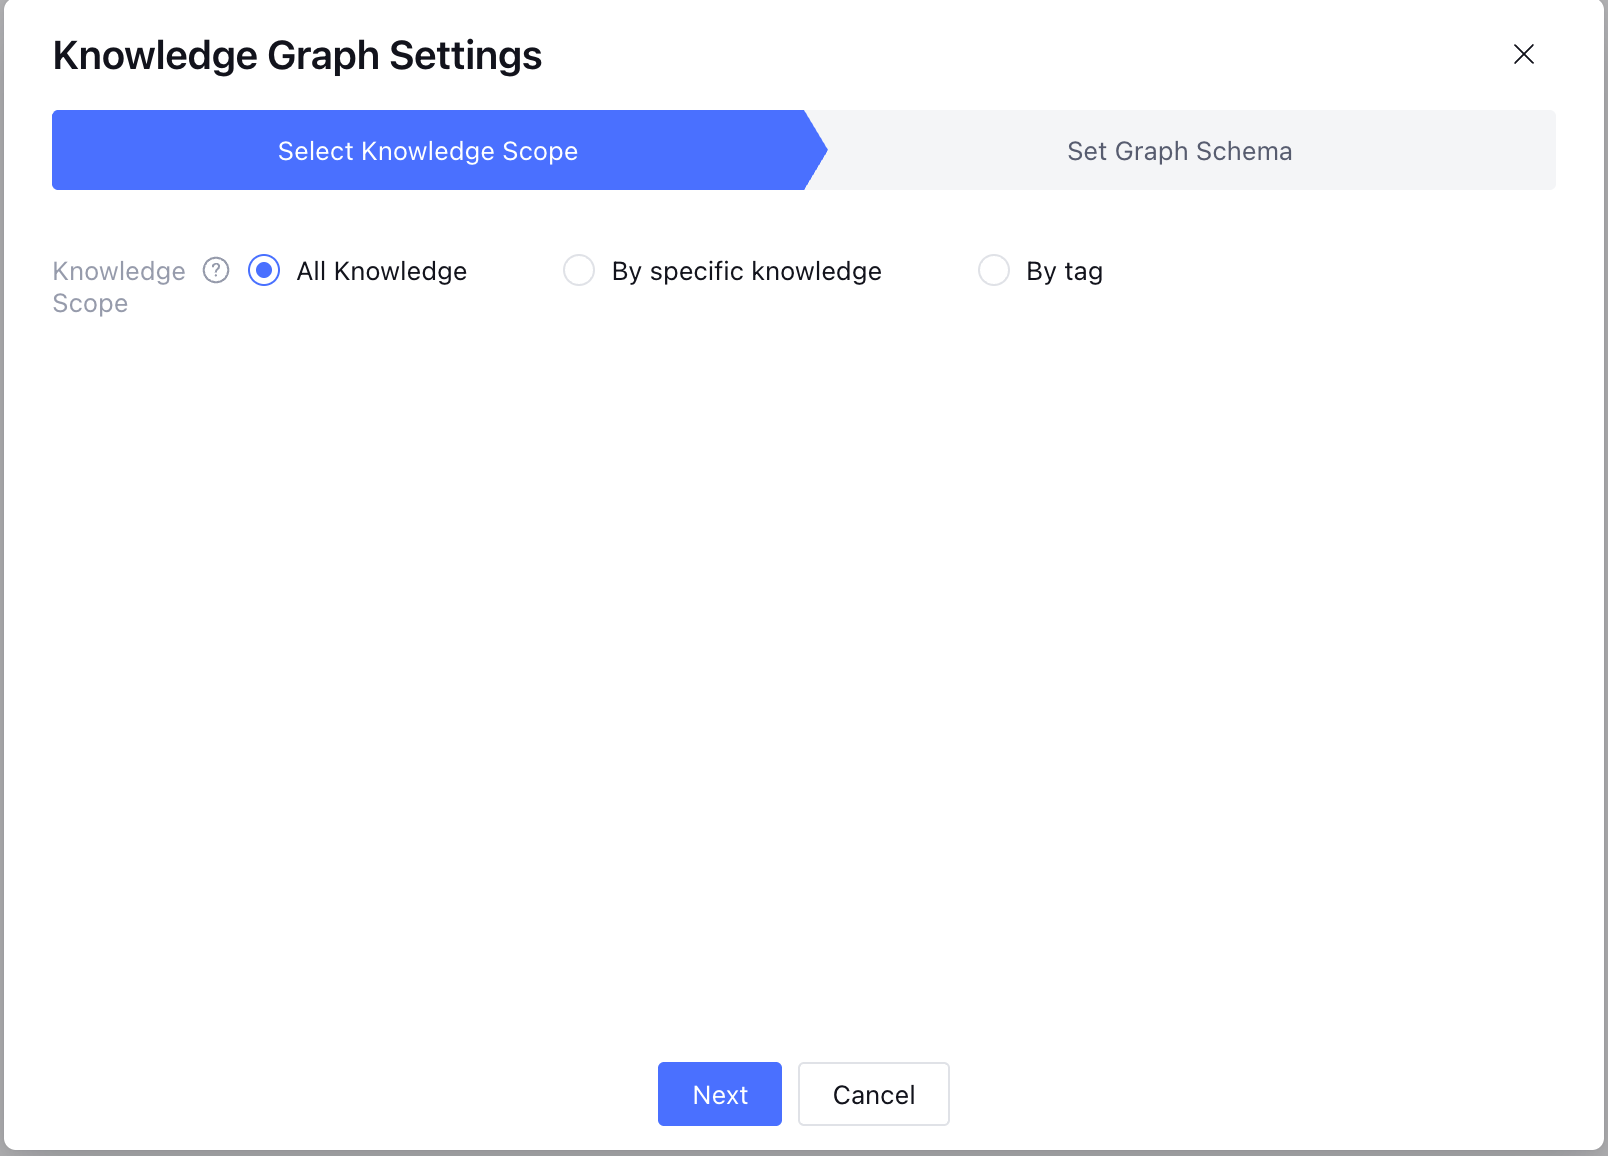Click the "By tag" label text
The width and height of the screenshot is (1608, 1156).
tap(1064, 271)
